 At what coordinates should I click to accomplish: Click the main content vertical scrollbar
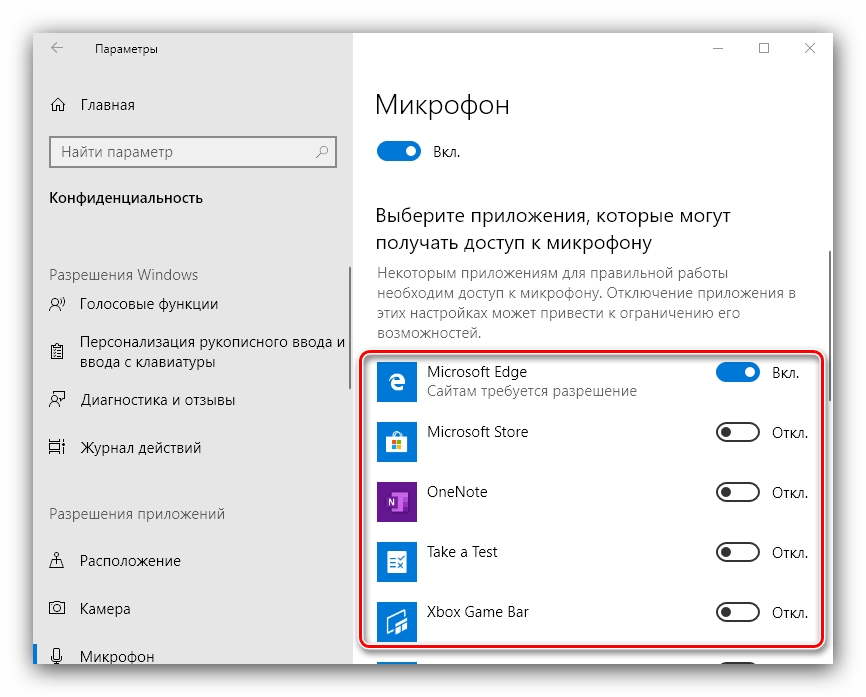pos(830,326)
